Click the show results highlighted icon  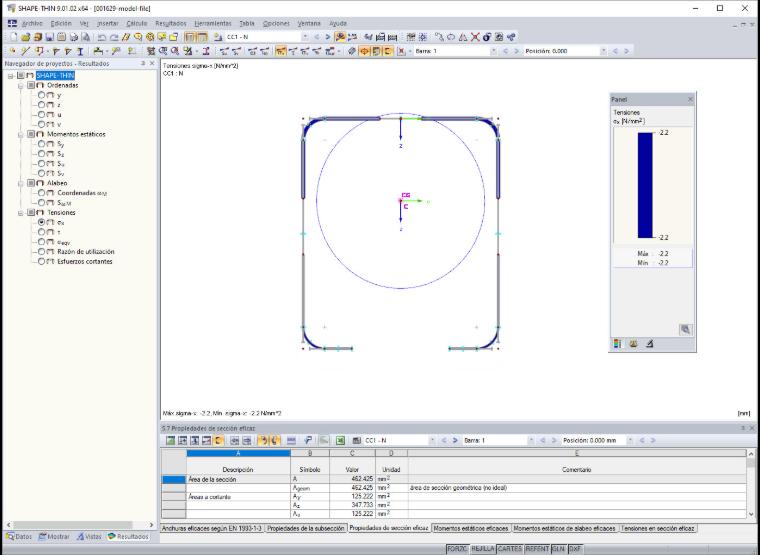tap(340, 37)
